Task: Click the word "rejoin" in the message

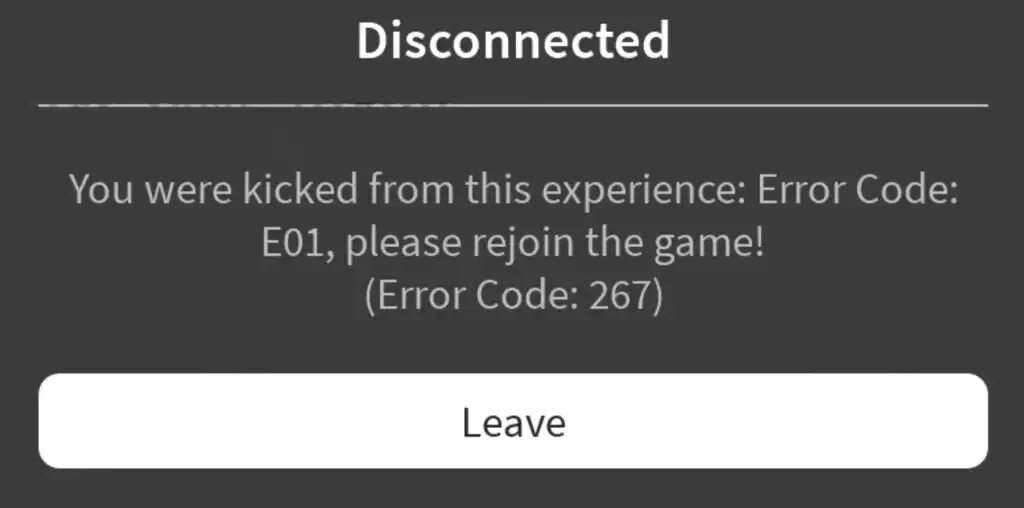Action: click(x=524, y=244)
